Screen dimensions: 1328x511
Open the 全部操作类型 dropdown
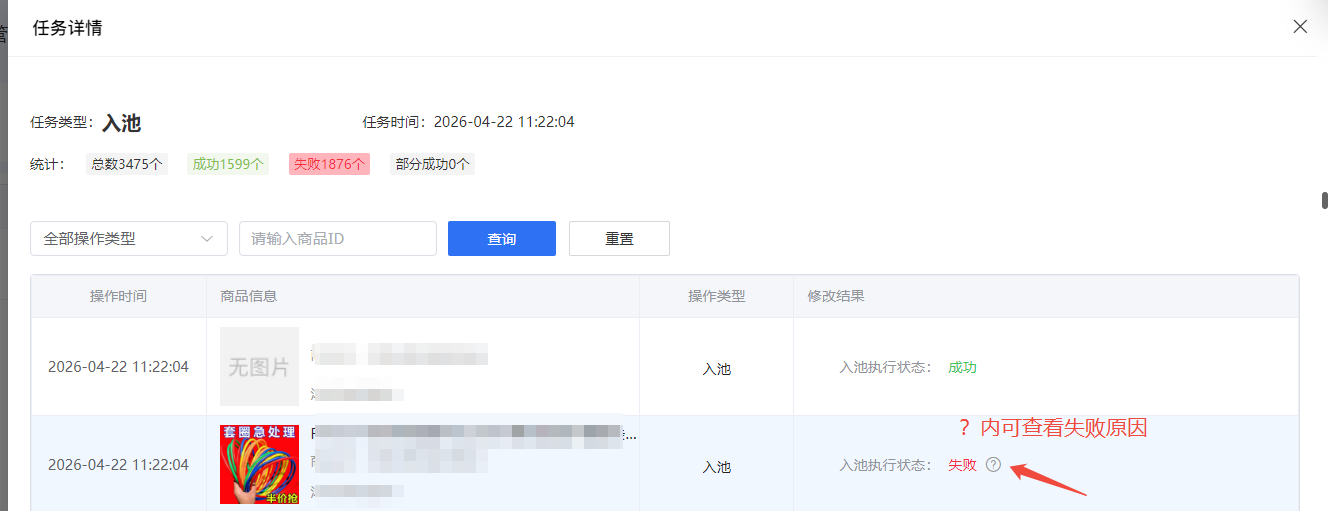(128, 239)
